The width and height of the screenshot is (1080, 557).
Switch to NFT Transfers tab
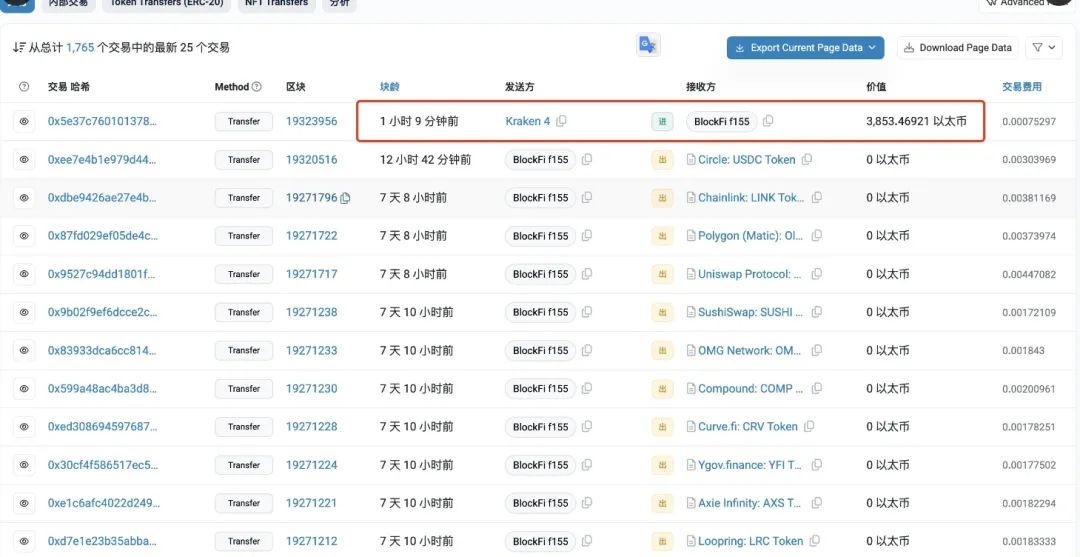point(277,3)
